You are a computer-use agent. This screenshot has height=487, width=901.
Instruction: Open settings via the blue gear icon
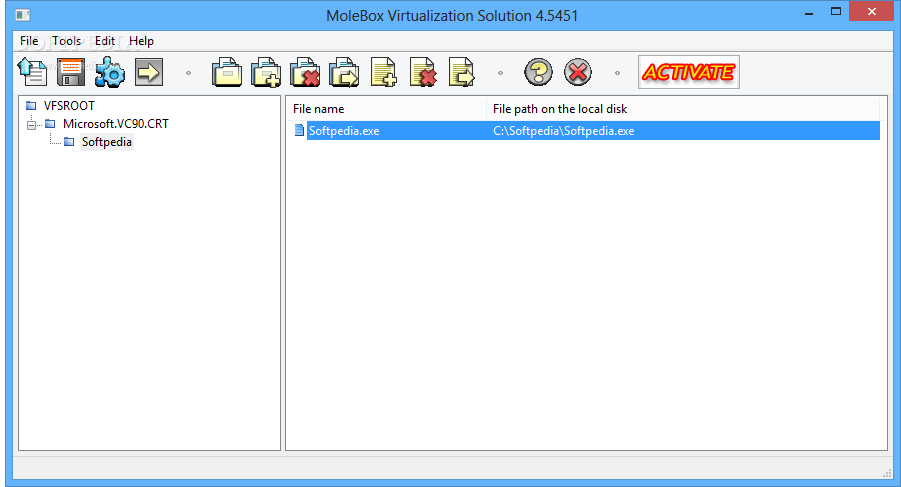click(x=110, y=72)
